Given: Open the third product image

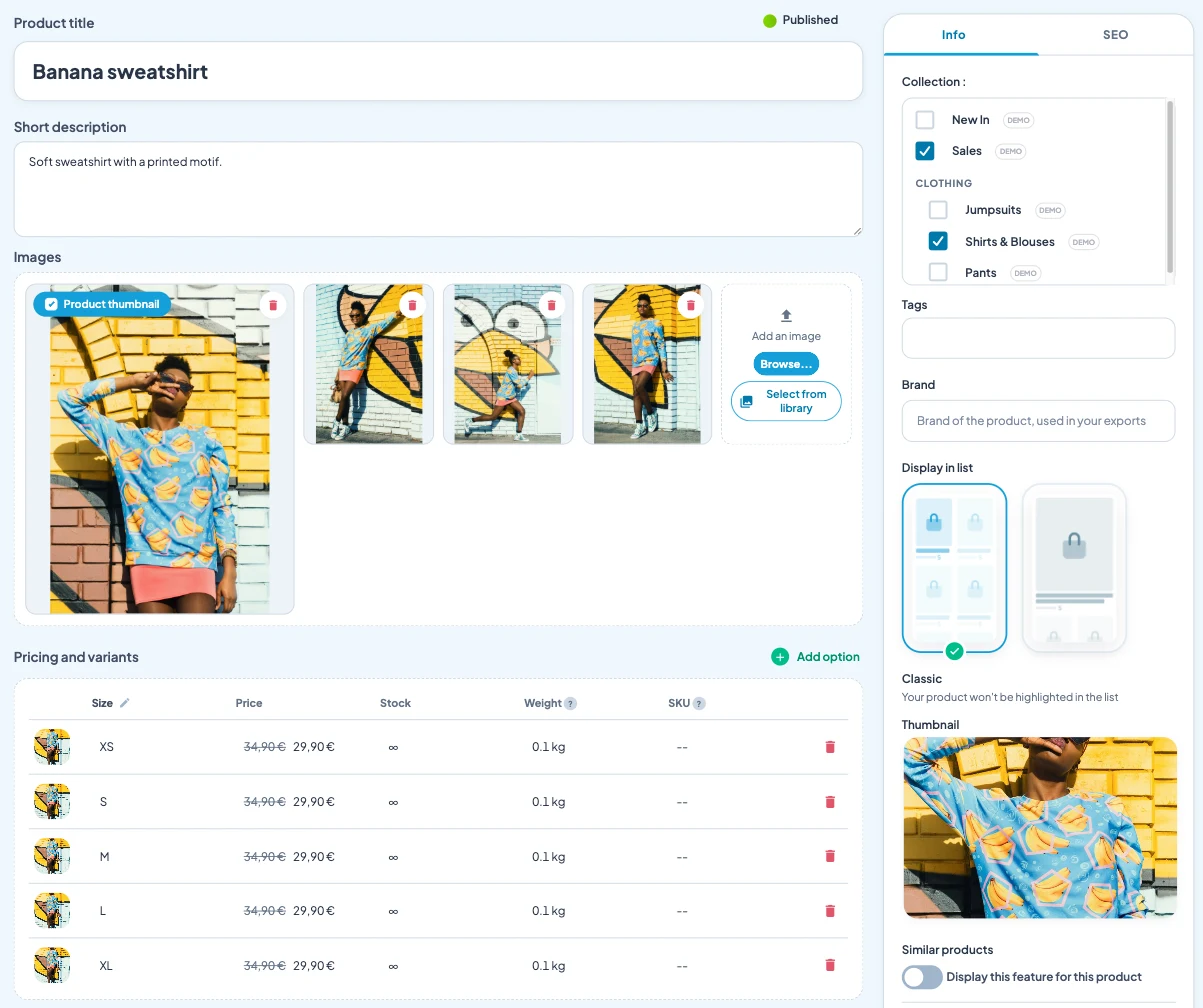Looking at the screenshot, I should click(x=508, y=364).
